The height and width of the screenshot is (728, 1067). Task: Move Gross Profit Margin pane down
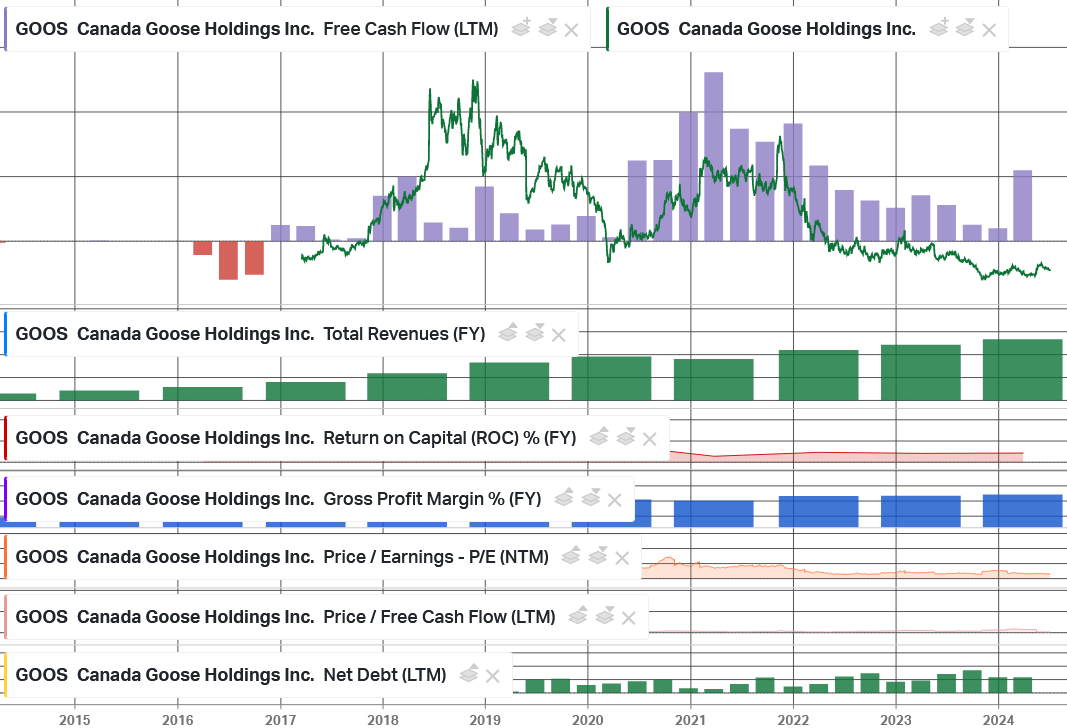[x=591, y=498]
